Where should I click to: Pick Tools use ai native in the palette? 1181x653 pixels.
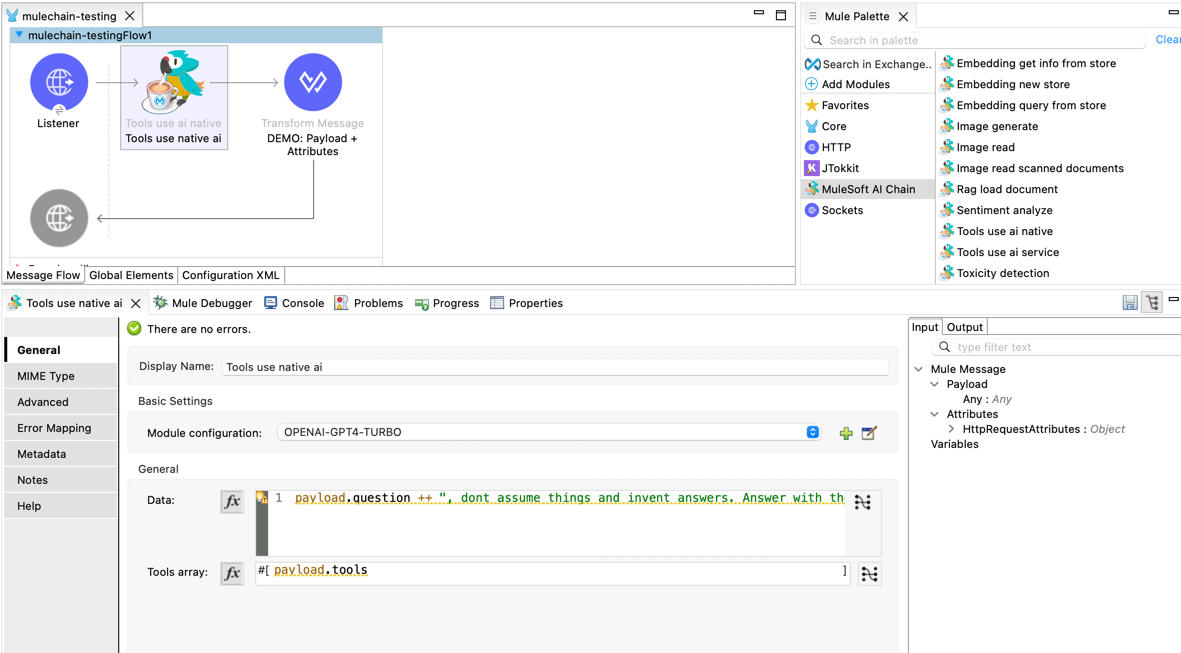click(996, 231)
